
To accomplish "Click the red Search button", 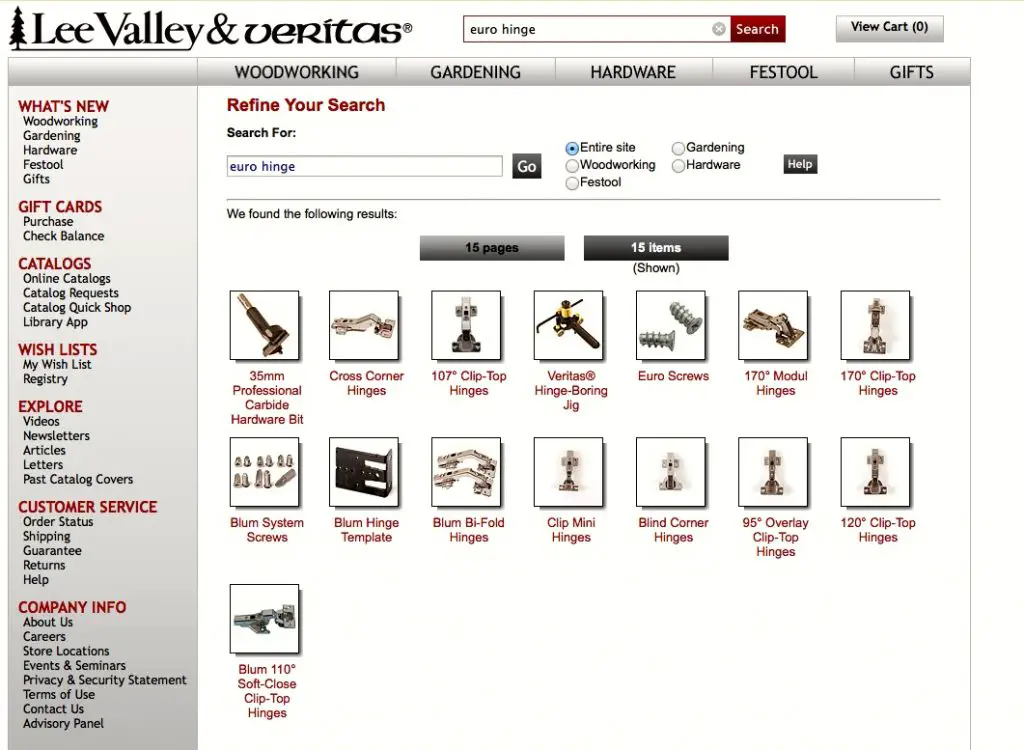I will (758, 29).
